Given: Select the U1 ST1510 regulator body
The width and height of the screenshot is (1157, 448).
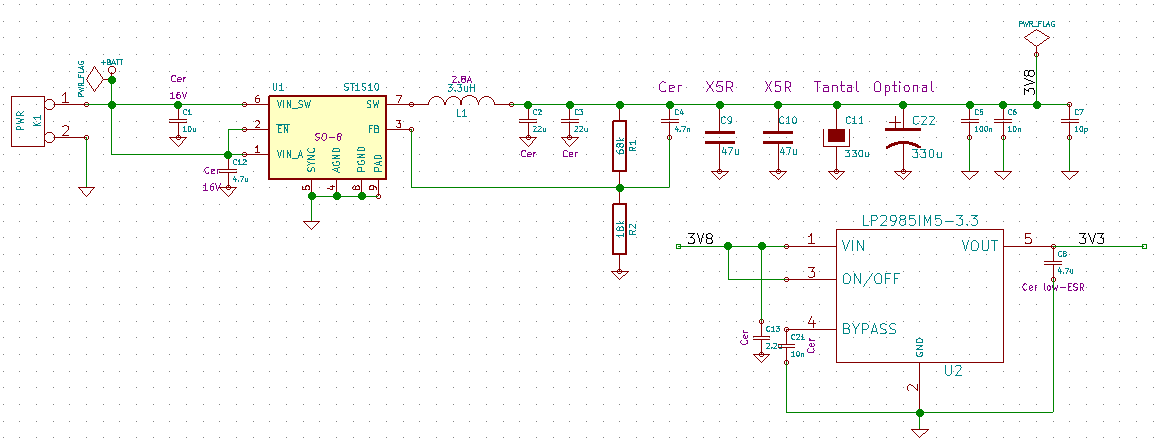Looking at the screenshot, I should tap(327, 137).
